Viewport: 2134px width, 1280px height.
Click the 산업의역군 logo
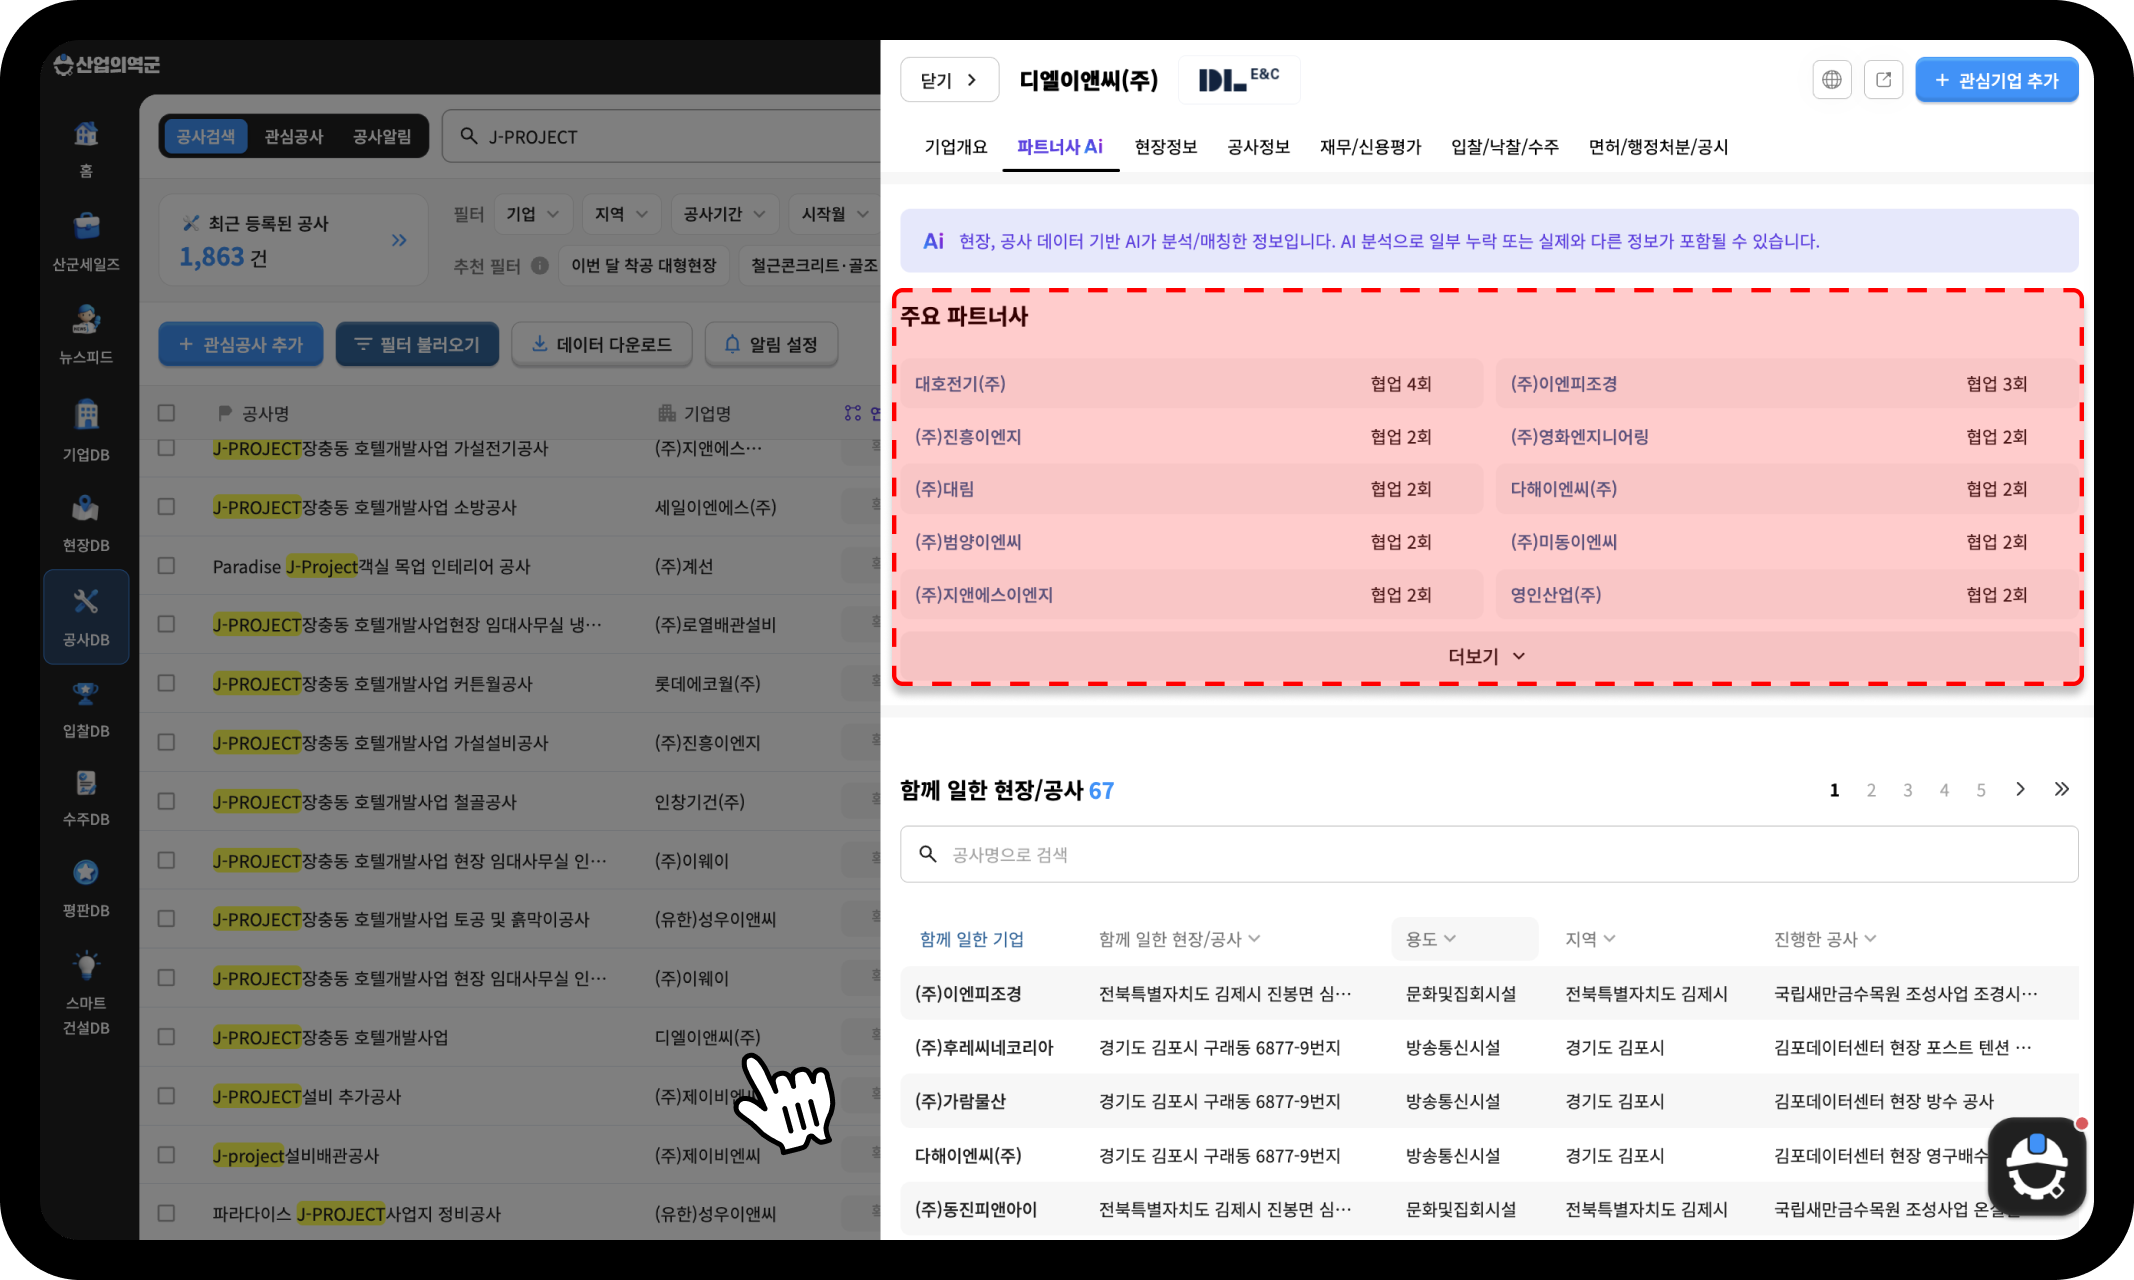click(x=106, y=65)
